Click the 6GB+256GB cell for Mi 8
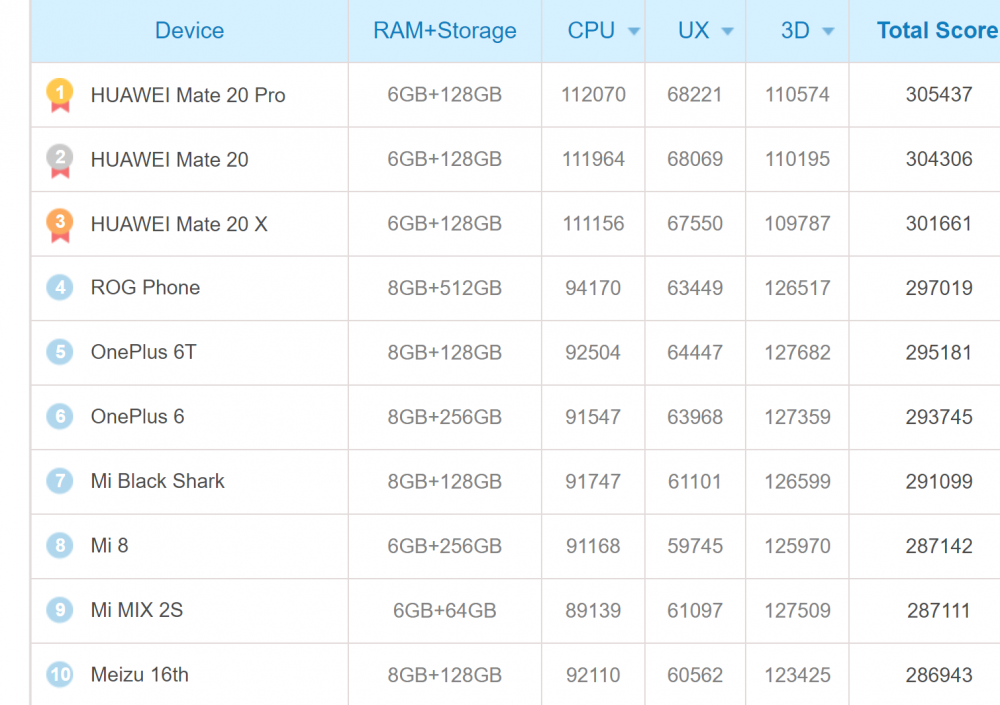1000x705 pixels. (445, 545)
